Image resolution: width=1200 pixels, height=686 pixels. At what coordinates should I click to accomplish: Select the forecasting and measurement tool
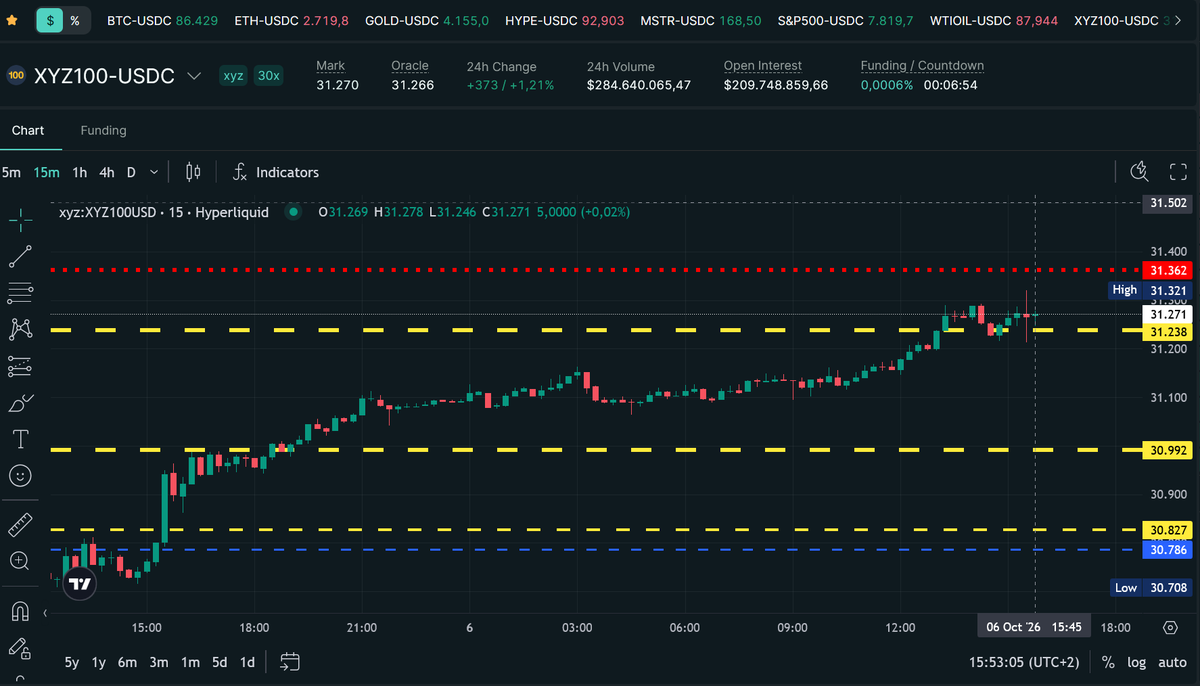pyautogui.click(x=19, y=366)
